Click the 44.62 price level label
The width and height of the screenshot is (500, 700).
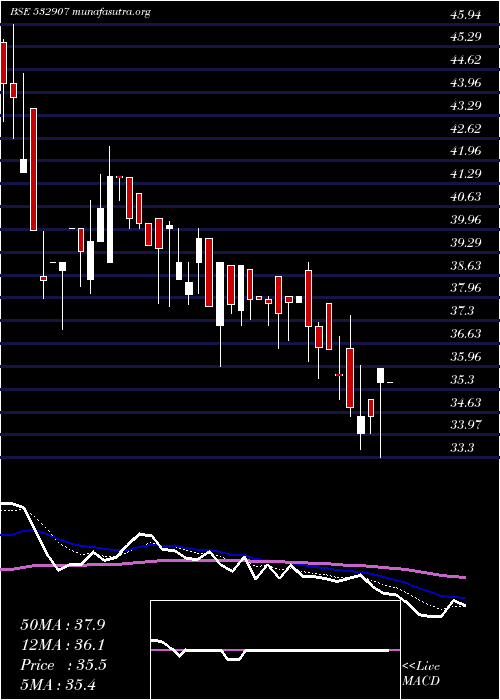pos(466,59)
